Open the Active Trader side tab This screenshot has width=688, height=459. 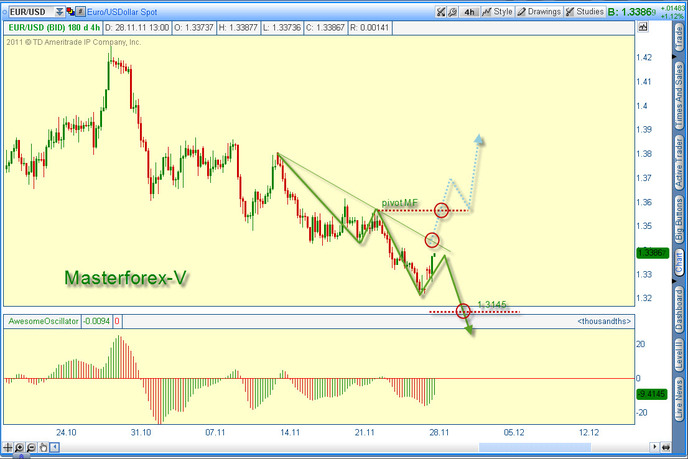pos(679,162)
